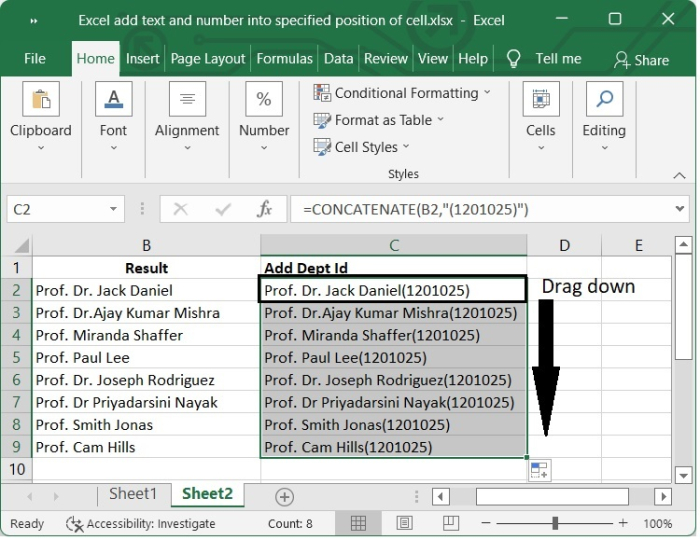The height and width of the screenshot is (540, 700).
Task: Expand the formula bar arrow
Action: pyautogui.click(x=679, y=208)
